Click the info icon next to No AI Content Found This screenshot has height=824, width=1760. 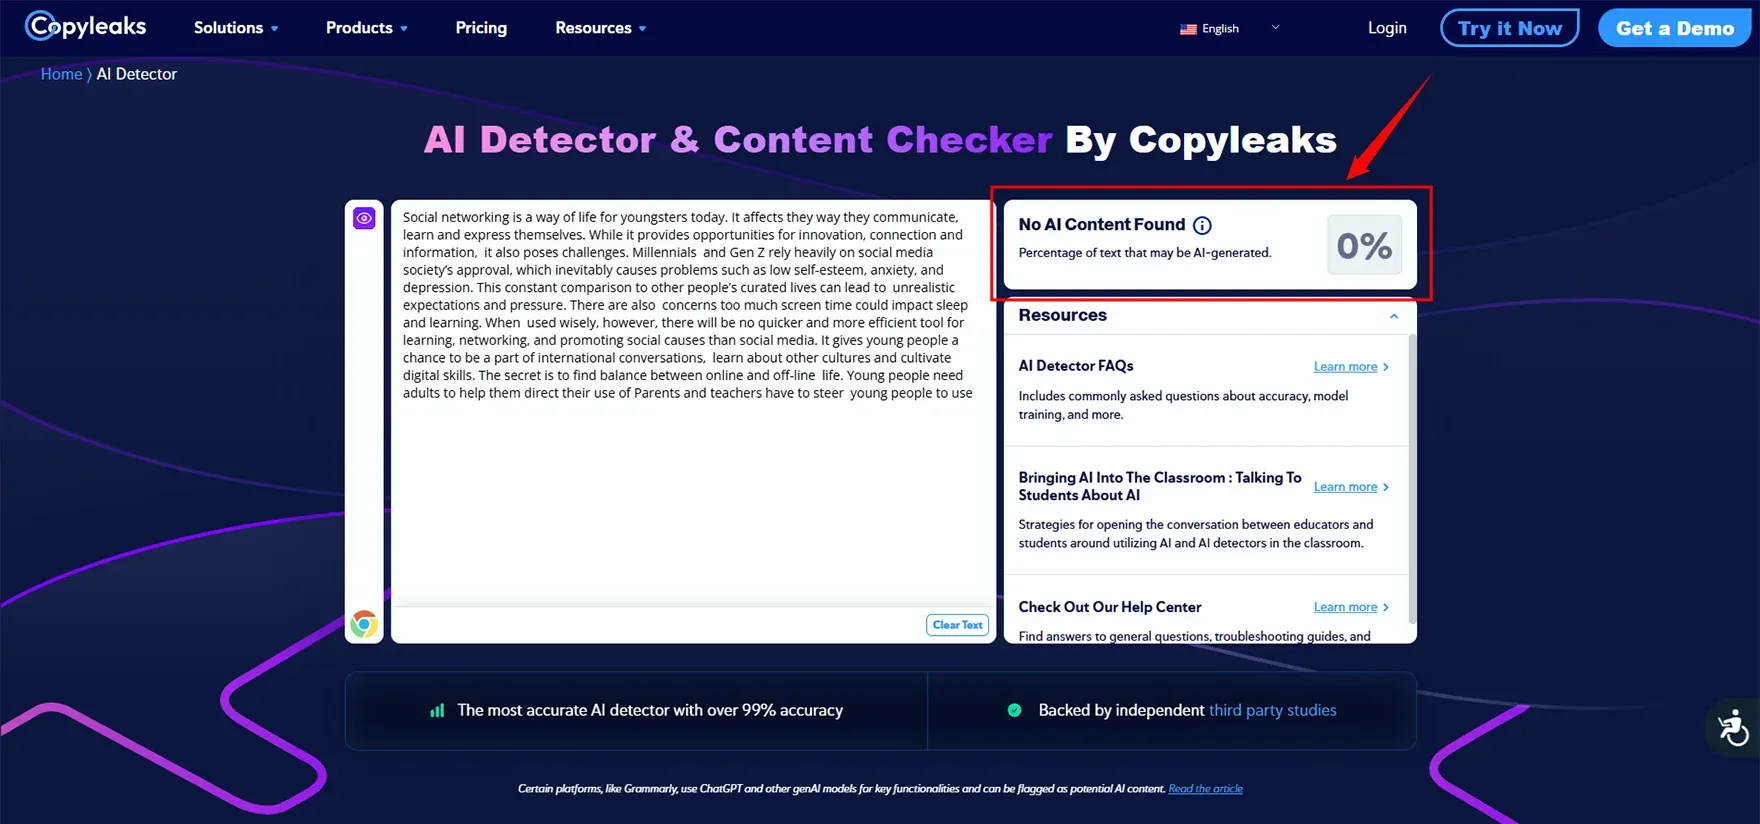[x=1202, y=226]
